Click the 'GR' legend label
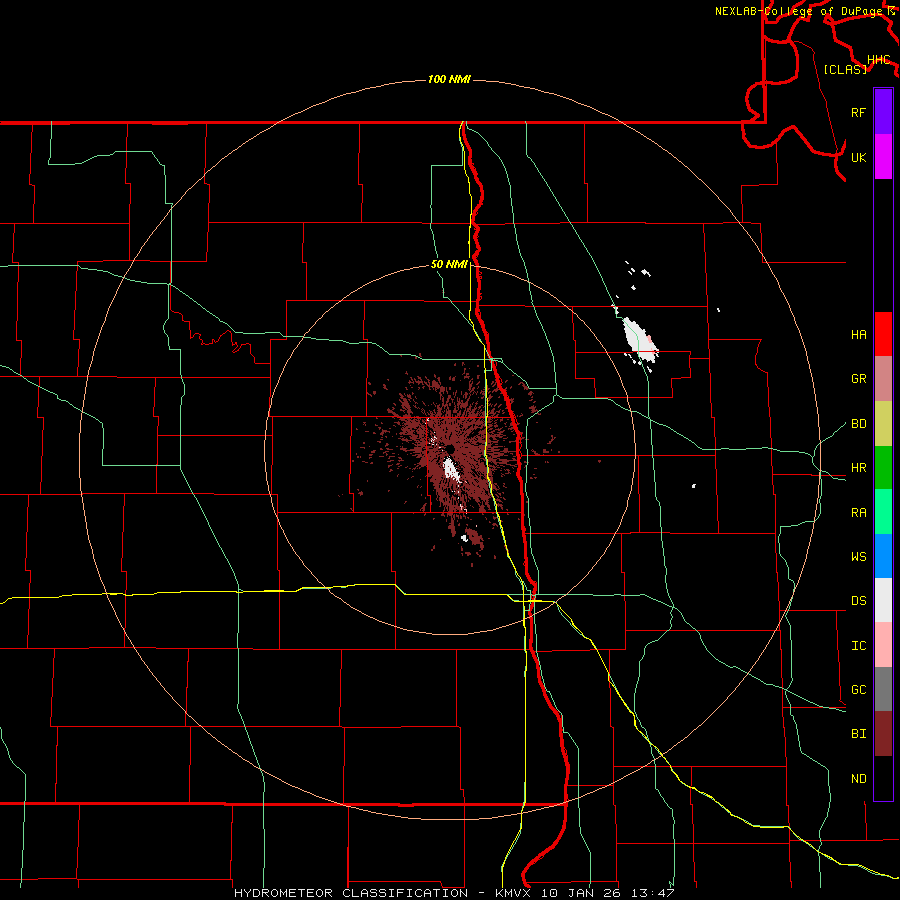The image size is (900, 900). (x=858, y=379)
